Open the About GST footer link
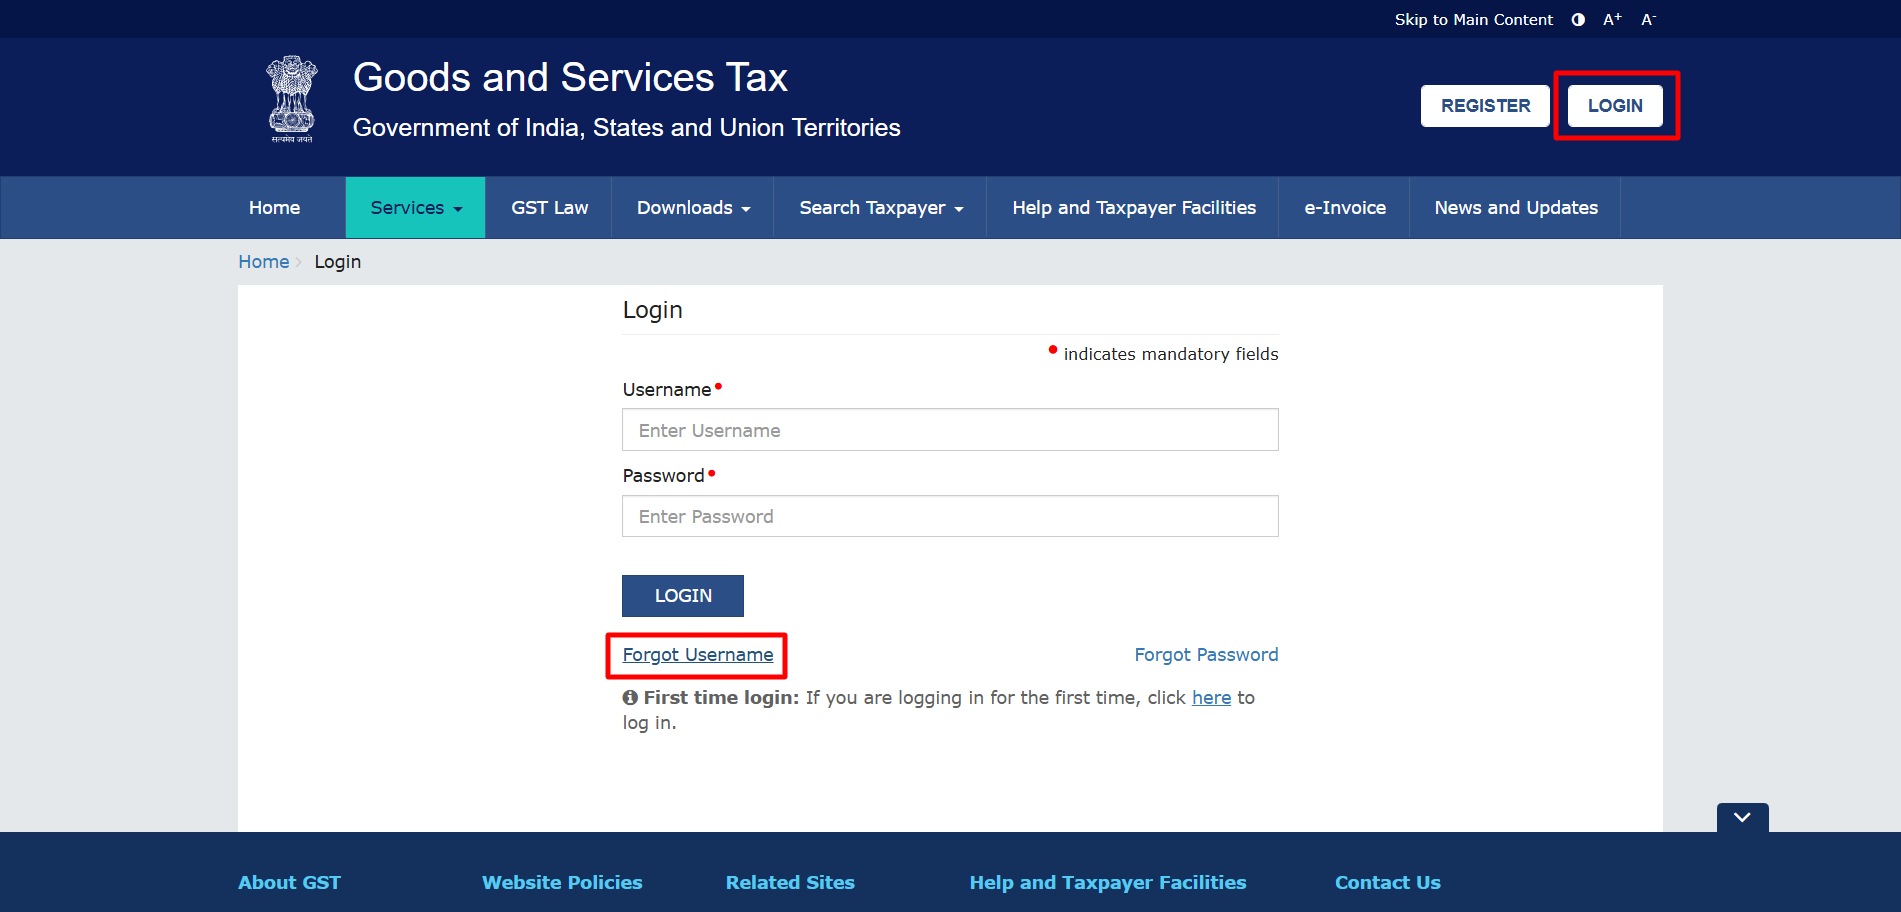Viewport: 1901px width, 912px height. [289, 883]
